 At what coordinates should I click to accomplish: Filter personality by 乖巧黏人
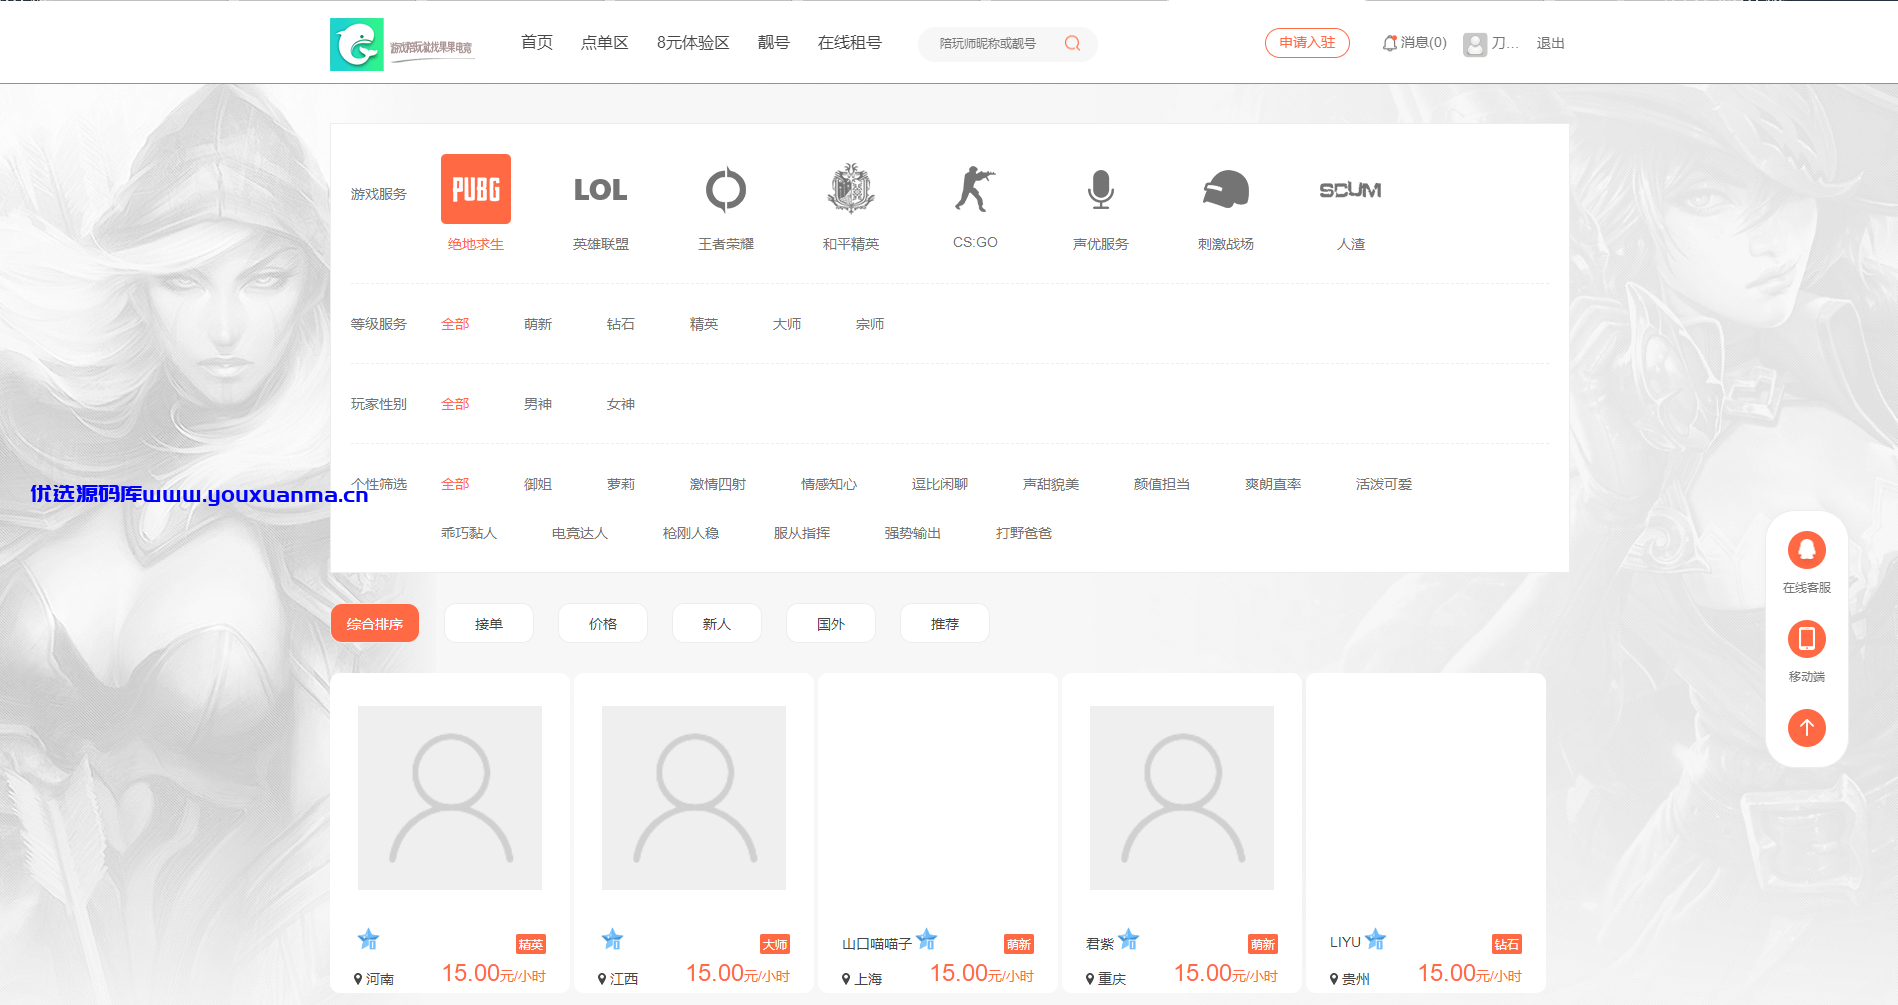469,533
